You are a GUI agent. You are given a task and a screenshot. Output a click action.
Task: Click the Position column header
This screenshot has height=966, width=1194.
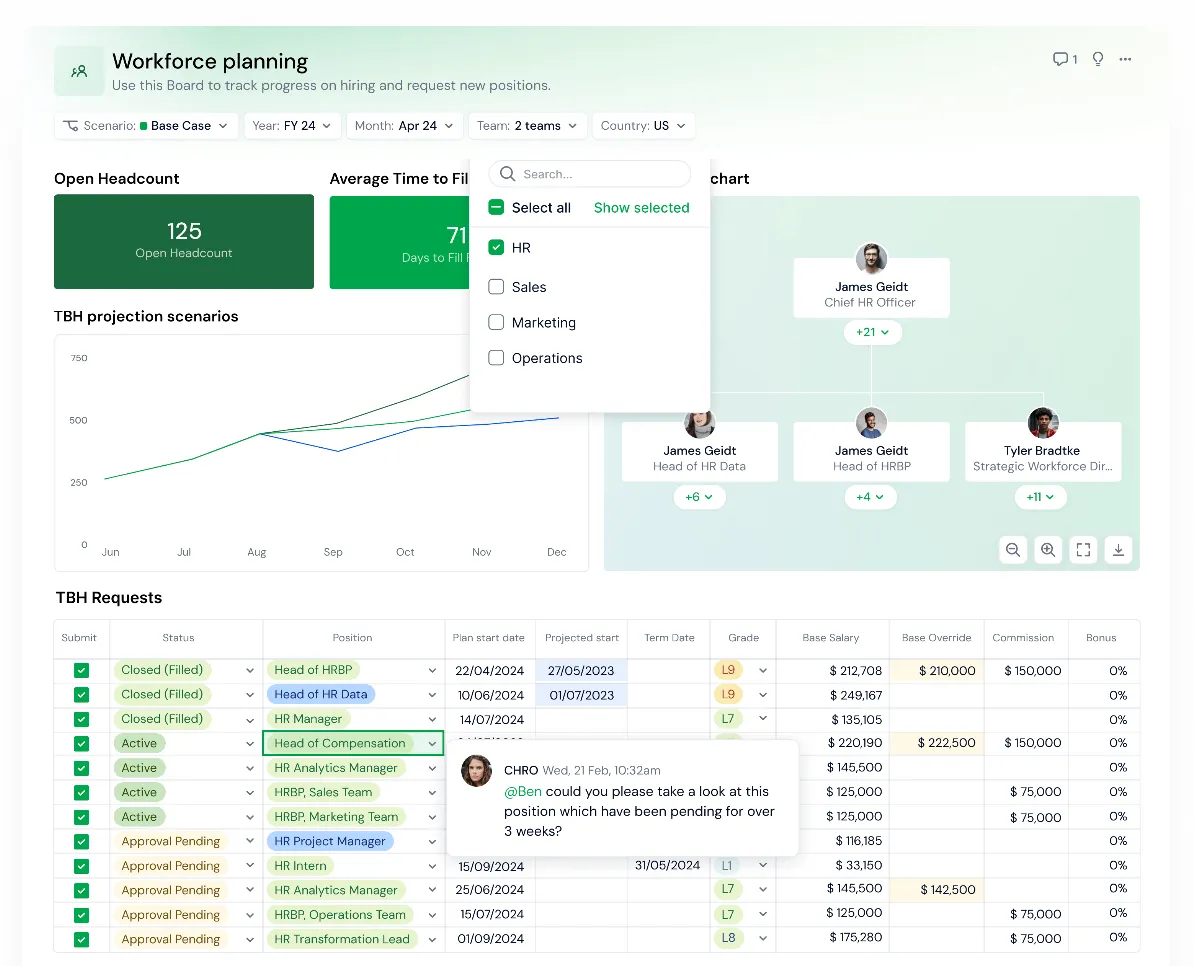tap(353, 638)
